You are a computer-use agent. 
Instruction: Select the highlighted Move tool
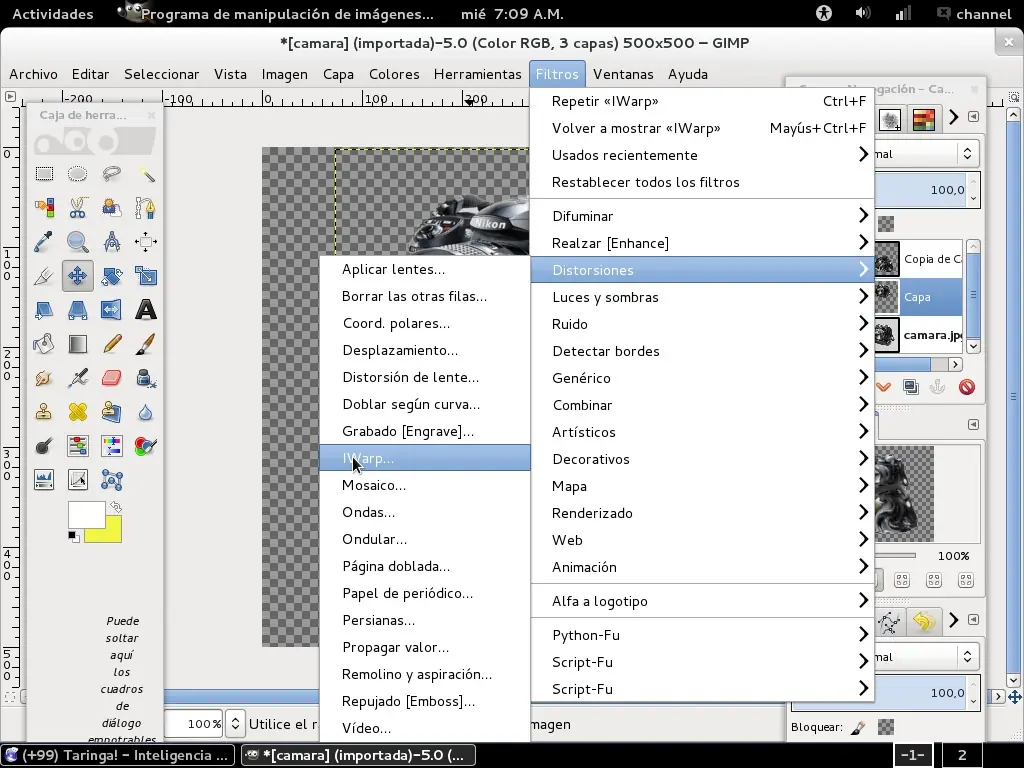tap(78, 276)
